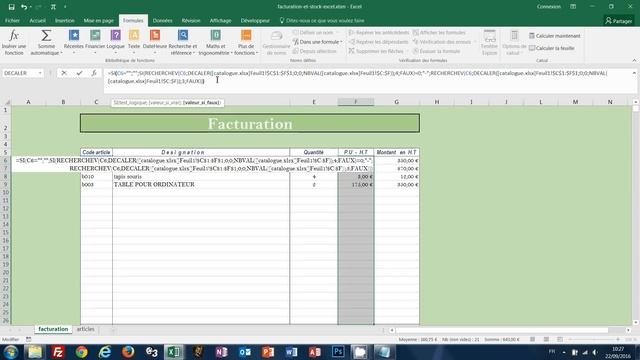Switch to the Développeur ribbon tab
This screenshot has width=640, height=360.
[255, 20]
